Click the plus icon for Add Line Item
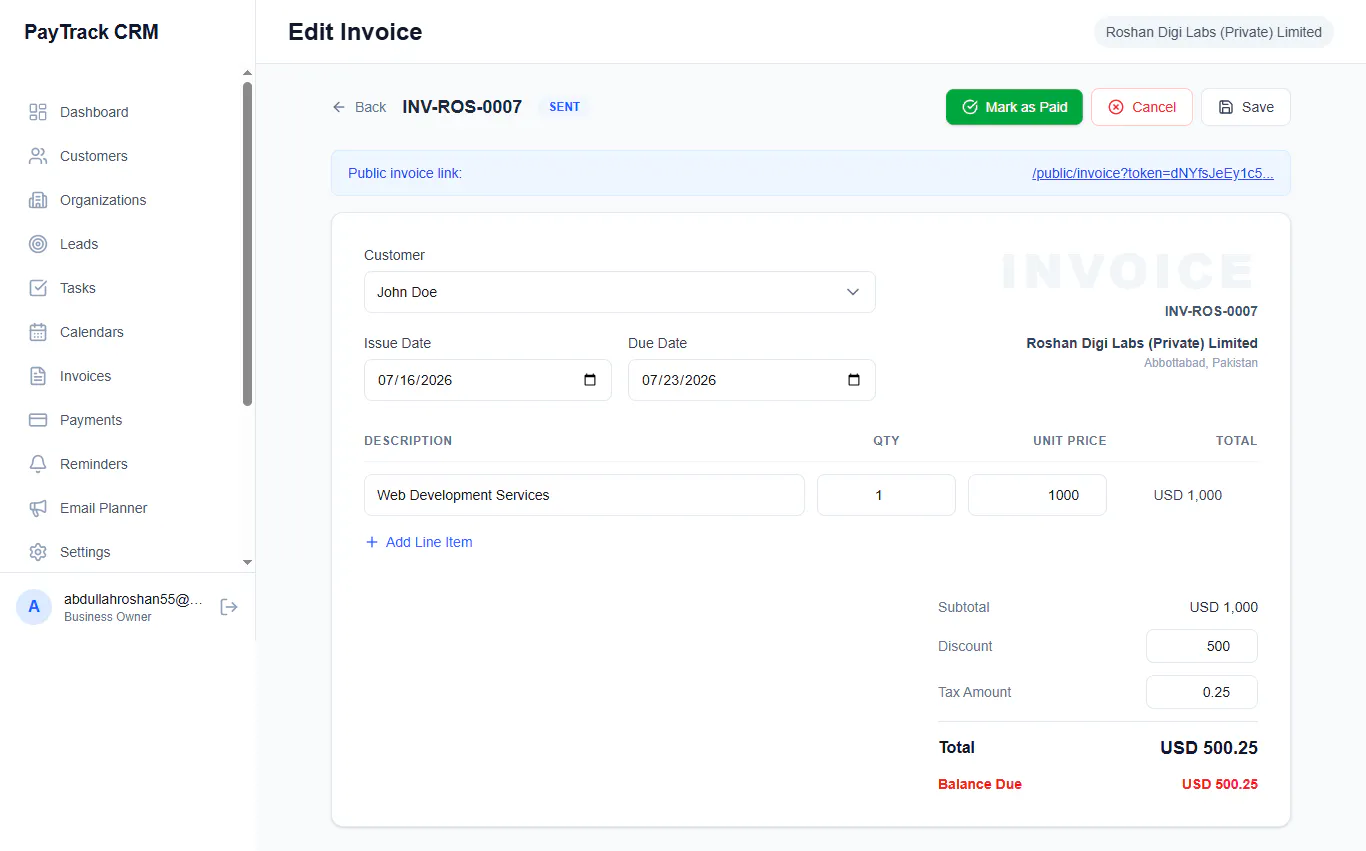 click(372, 542)
